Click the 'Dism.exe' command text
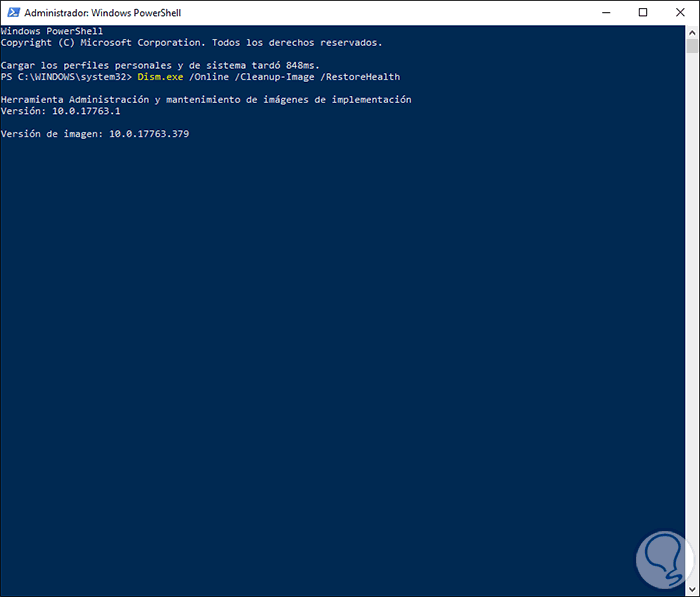 (160, 77)
